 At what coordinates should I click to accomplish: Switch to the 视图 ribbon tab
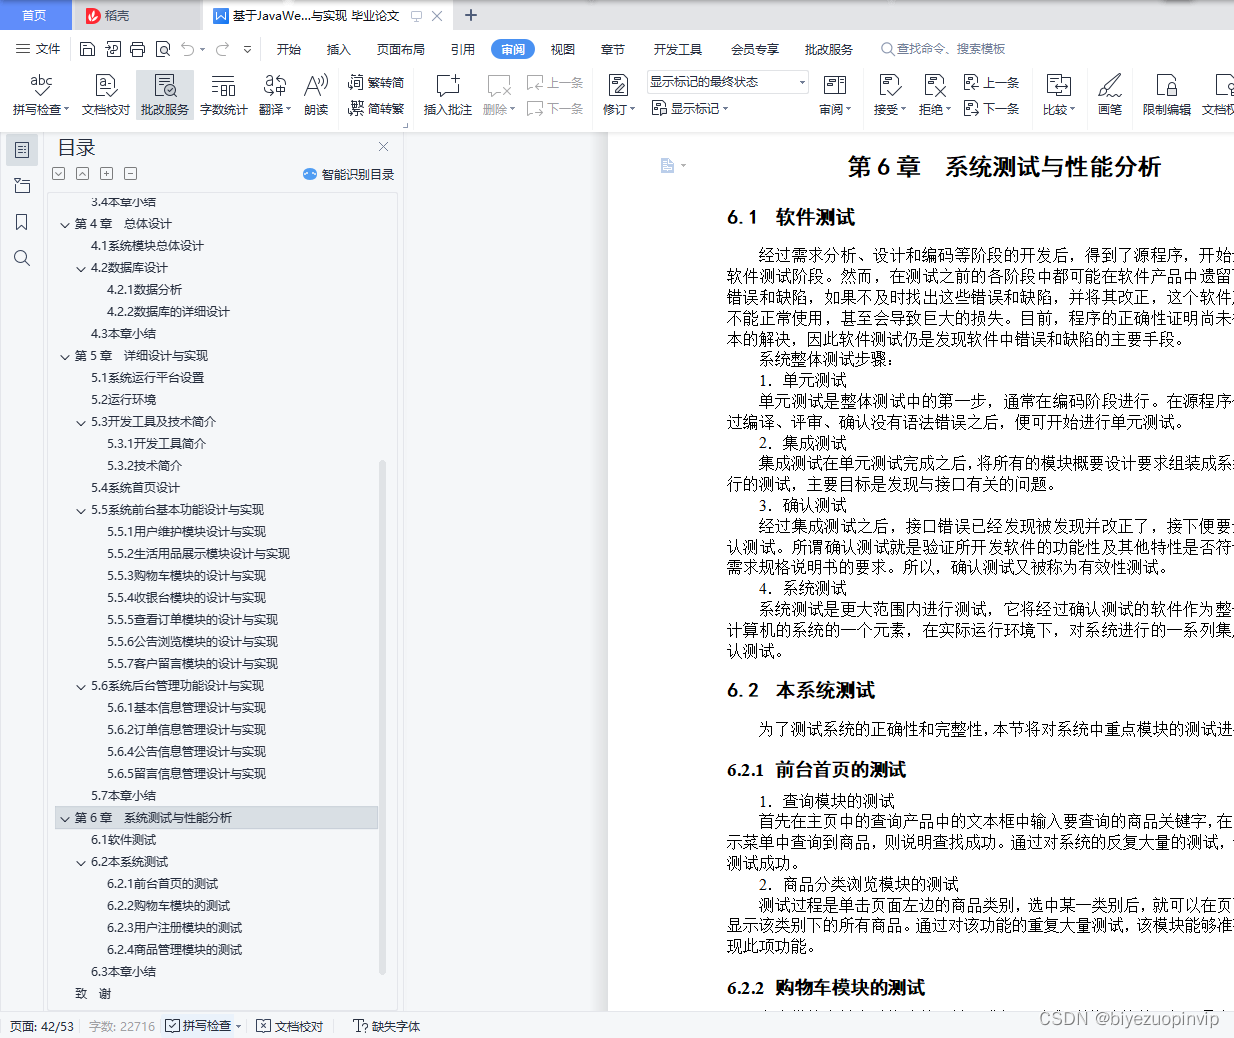(563, 49)
